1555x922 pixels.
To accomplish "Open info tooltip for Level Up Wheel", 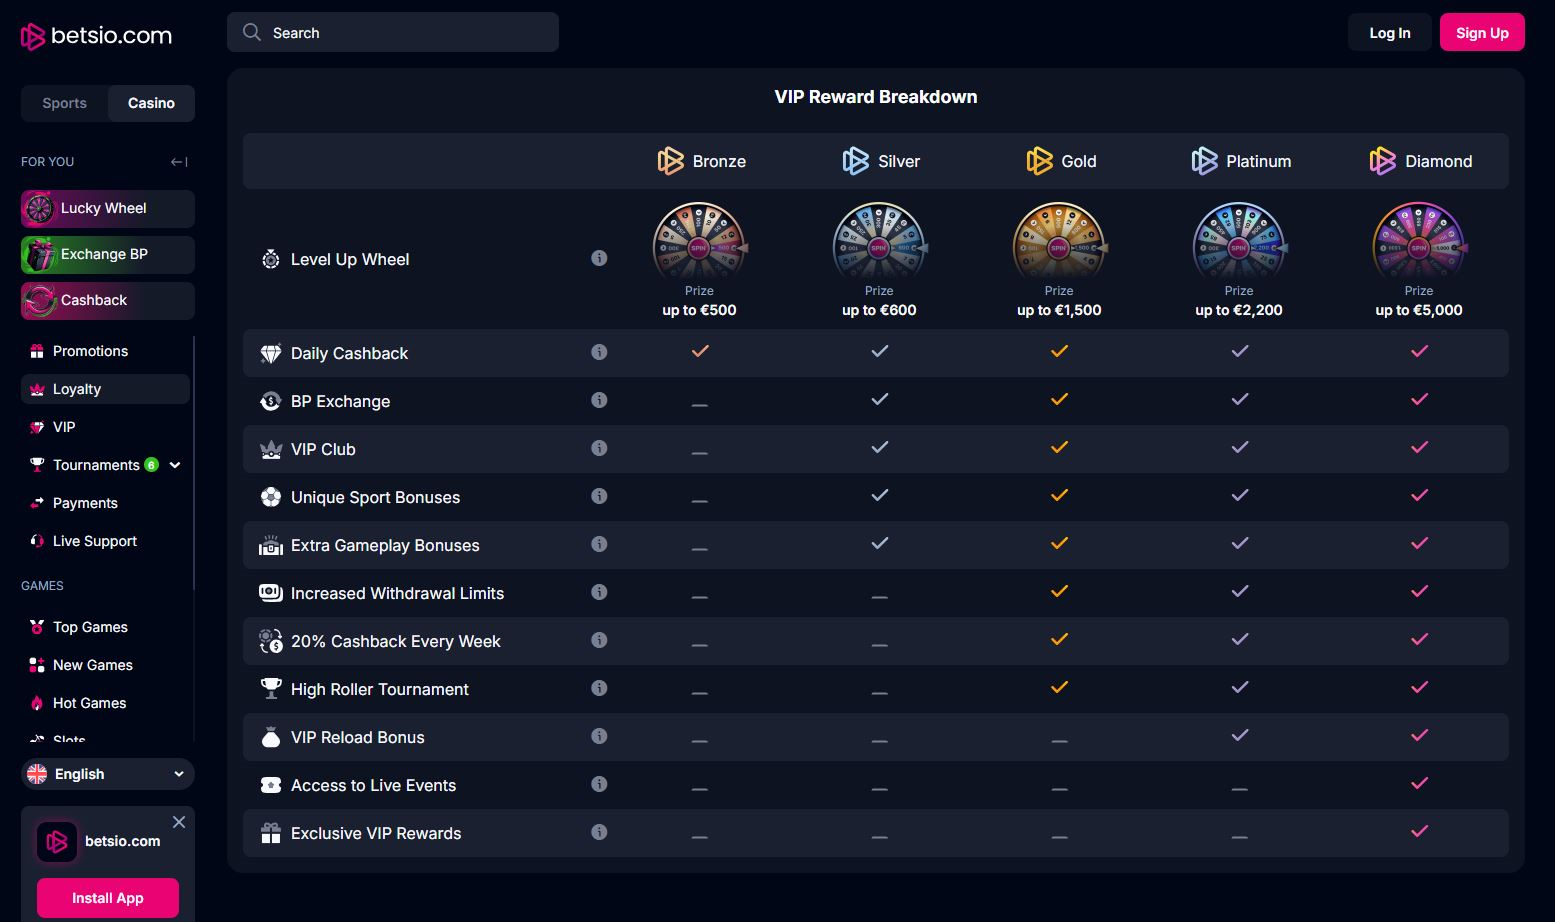I will [x=599, y=258].
